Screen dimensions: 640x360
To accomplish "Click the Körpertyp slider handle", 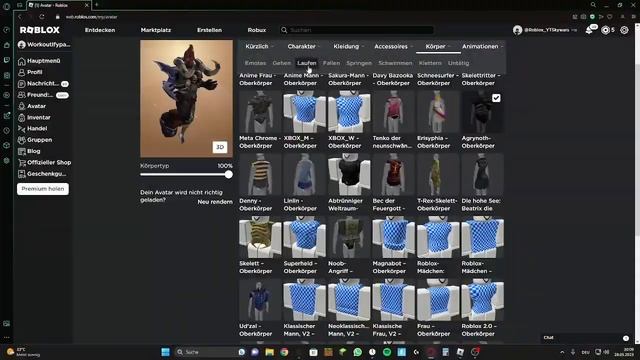I will pyautogui.click(x=229, y=175).
